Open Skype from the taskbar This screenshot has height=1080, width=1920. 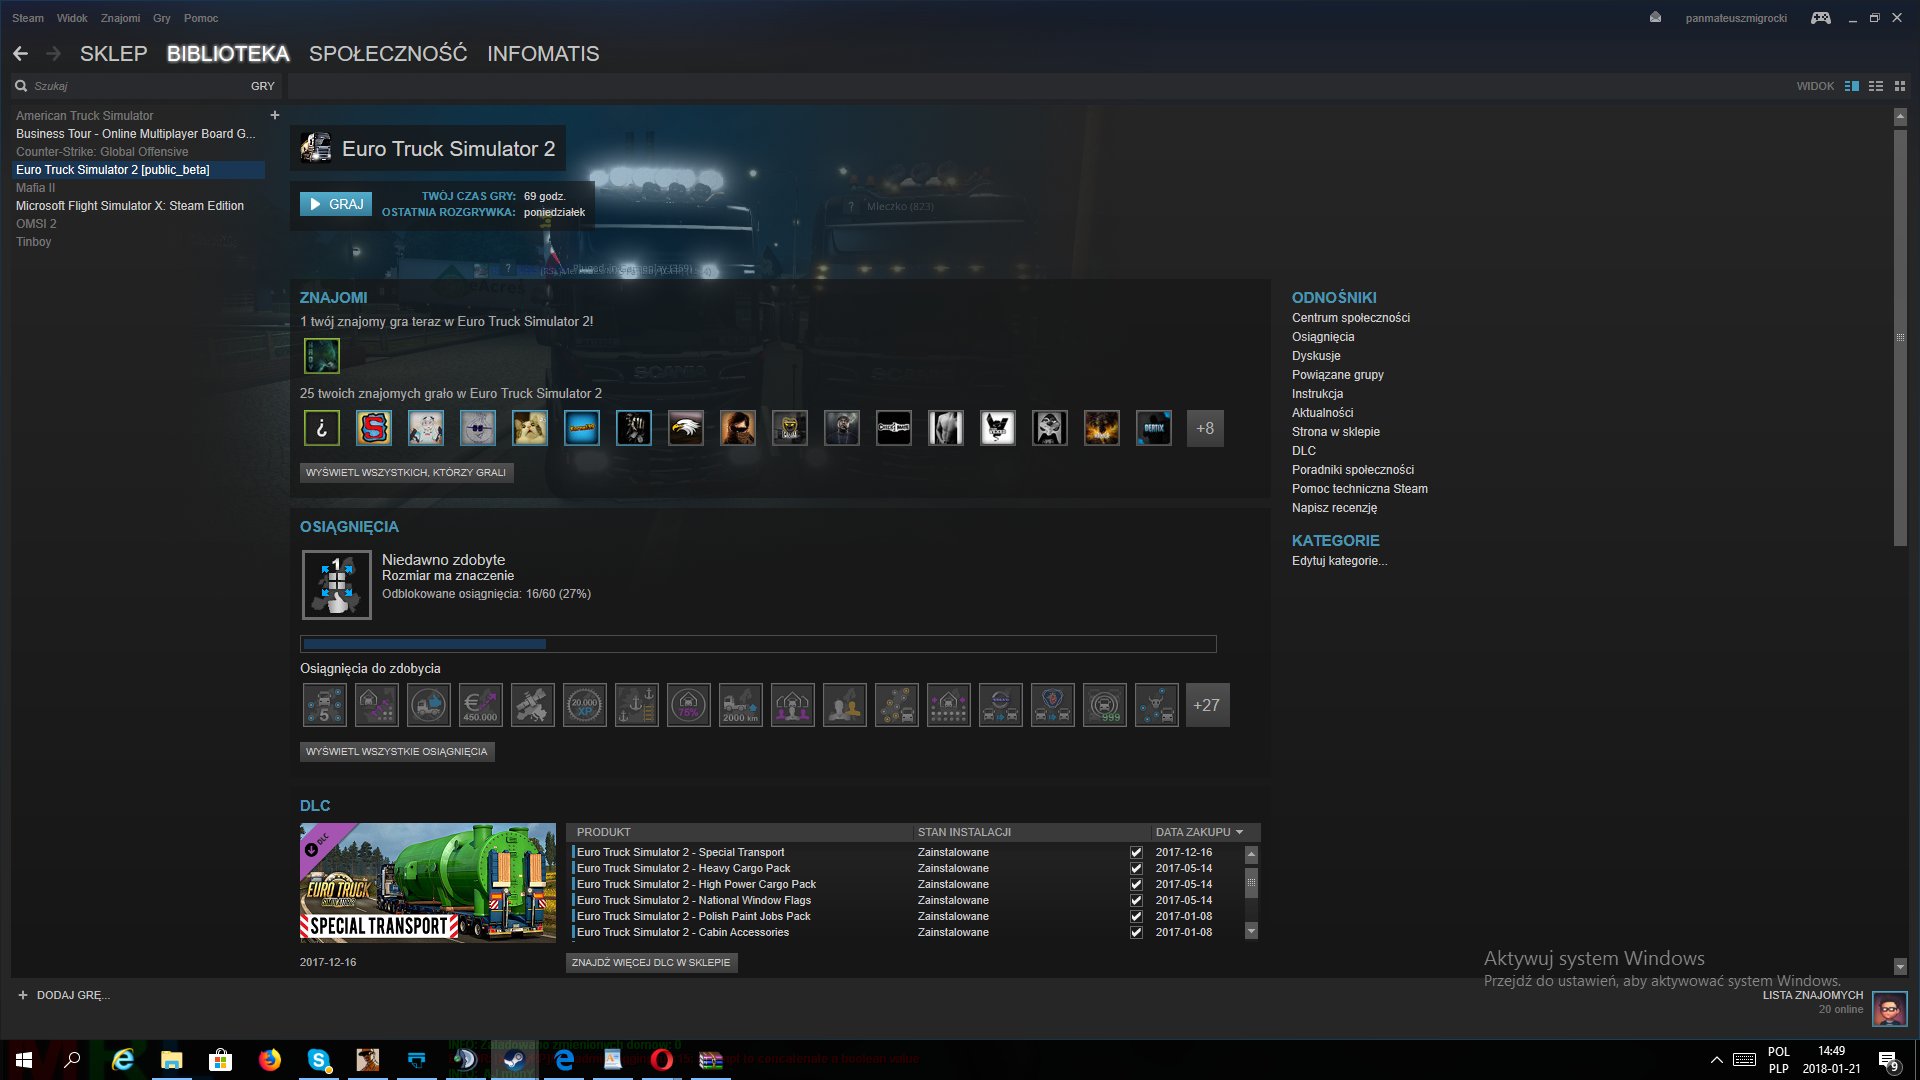(x=319, y=1060)
